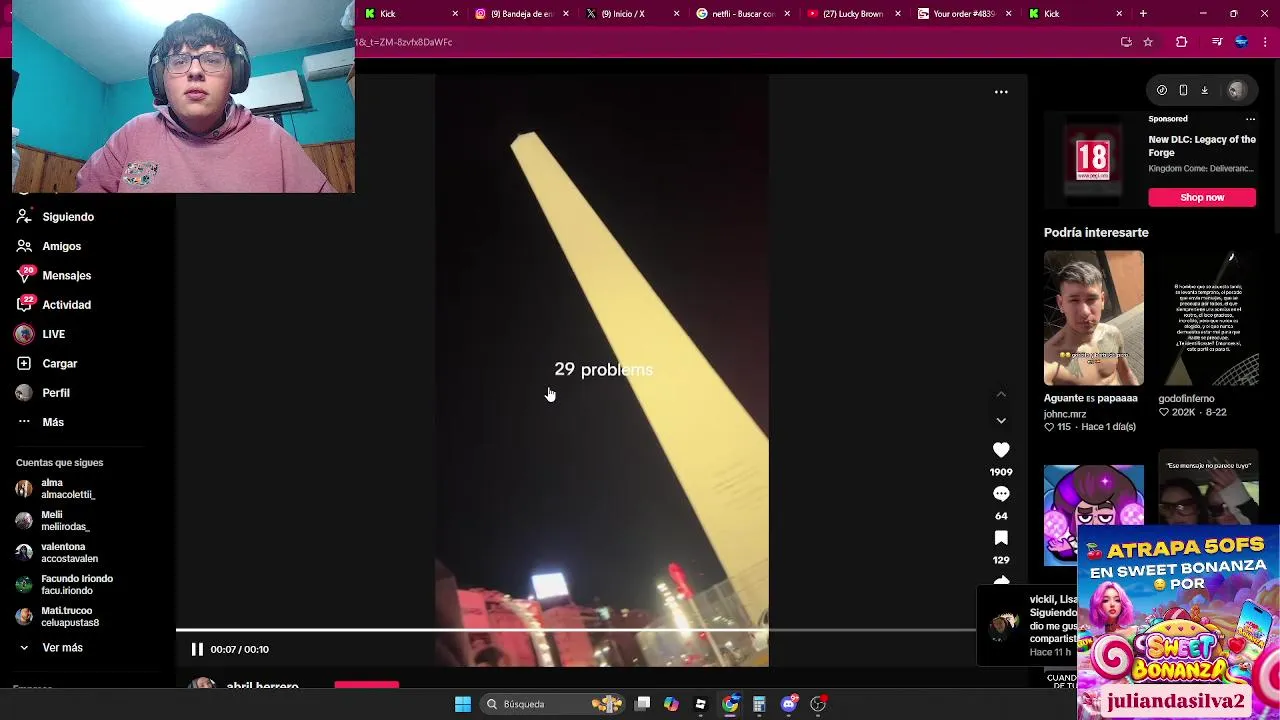Viewport: 1280px width, 720px height.
Task: Open the godofinferno video thumbnail
Action: (1208, 318)
